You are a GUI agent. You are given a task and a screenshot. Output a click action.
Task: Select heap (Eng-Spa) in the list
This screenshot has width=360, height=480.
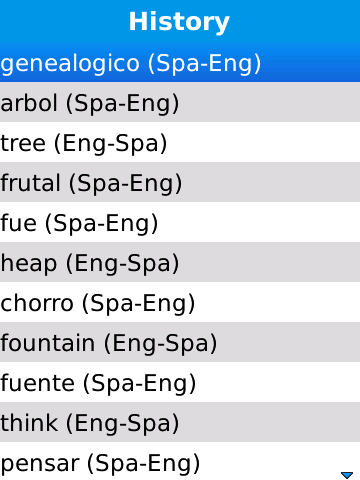[x=180, y=262]
